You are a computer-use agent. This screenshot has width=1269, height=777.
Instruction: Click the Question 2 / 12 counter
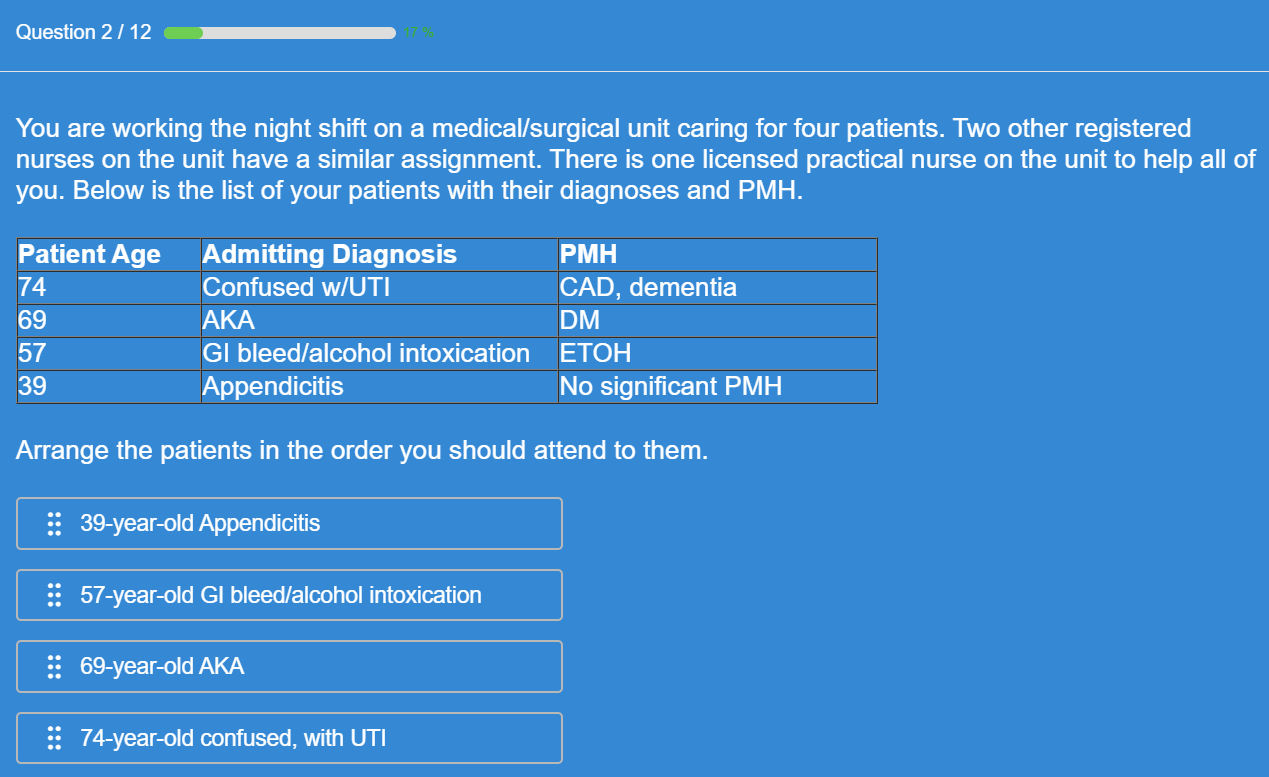click(x=83, y=32)
